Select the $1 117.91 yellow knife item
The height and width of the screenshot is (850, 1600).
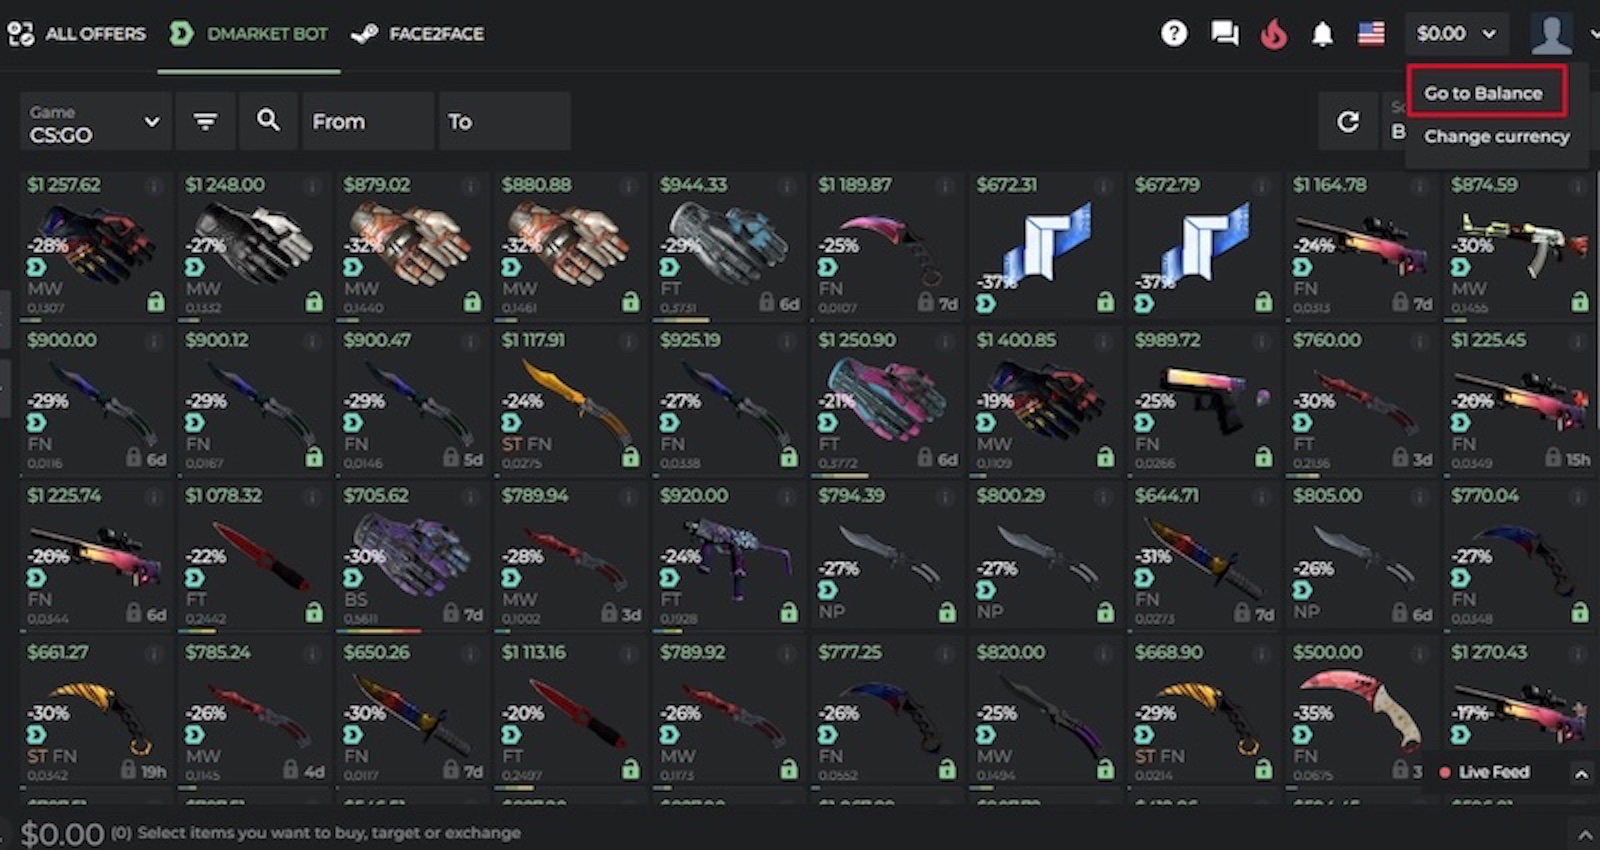[x=570, y=400]
